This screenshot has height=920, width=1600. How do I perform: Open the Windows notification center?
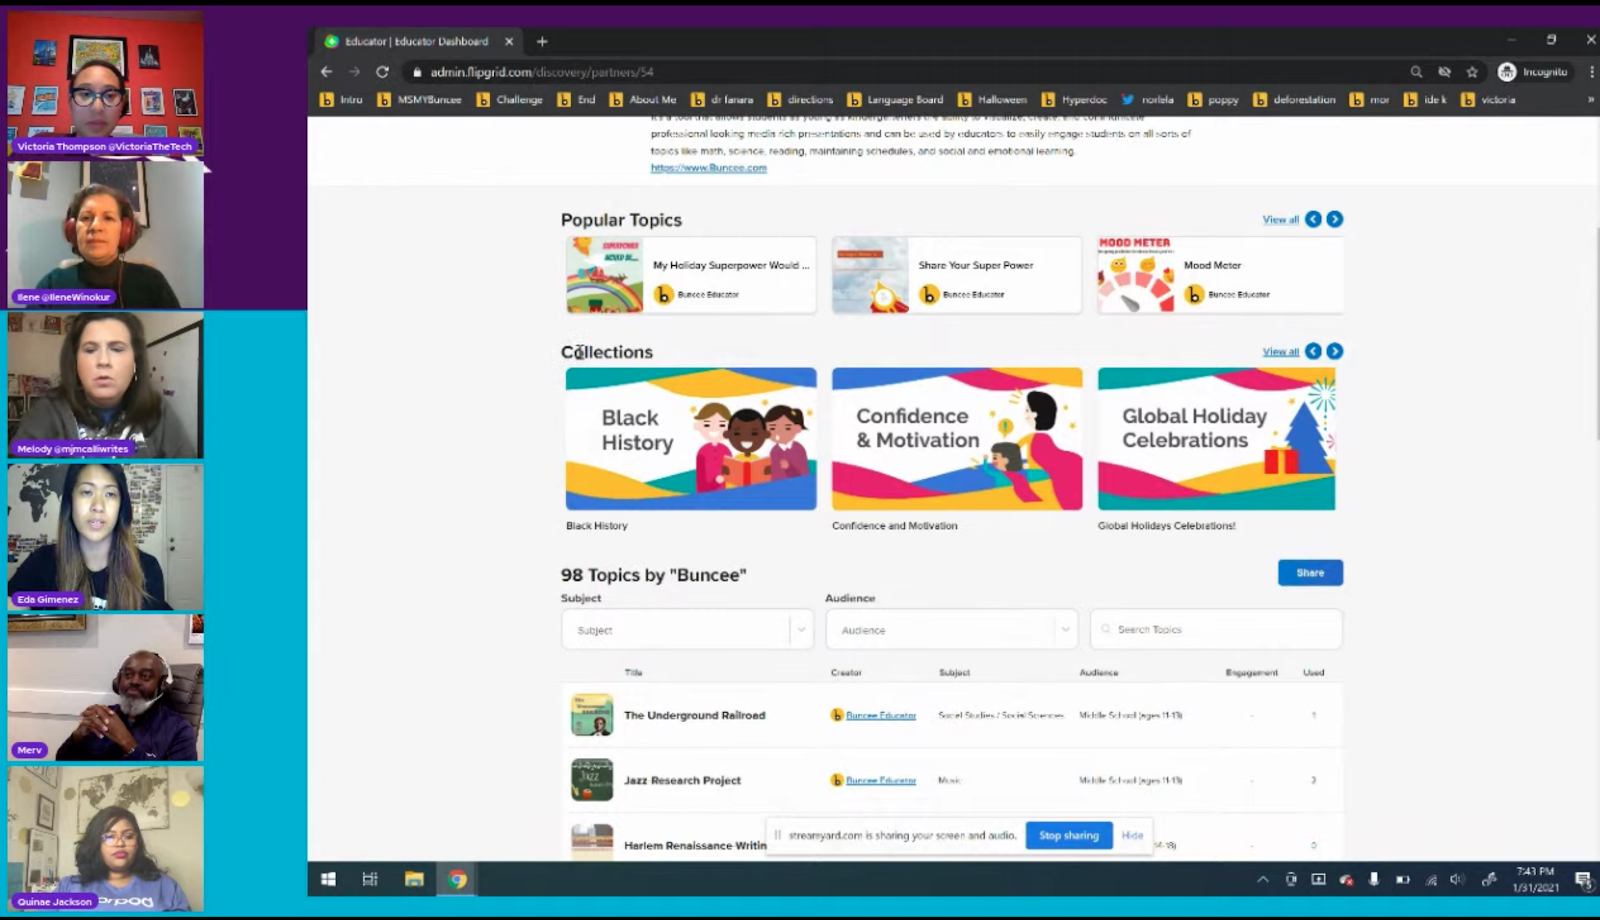click(1583, 880)
